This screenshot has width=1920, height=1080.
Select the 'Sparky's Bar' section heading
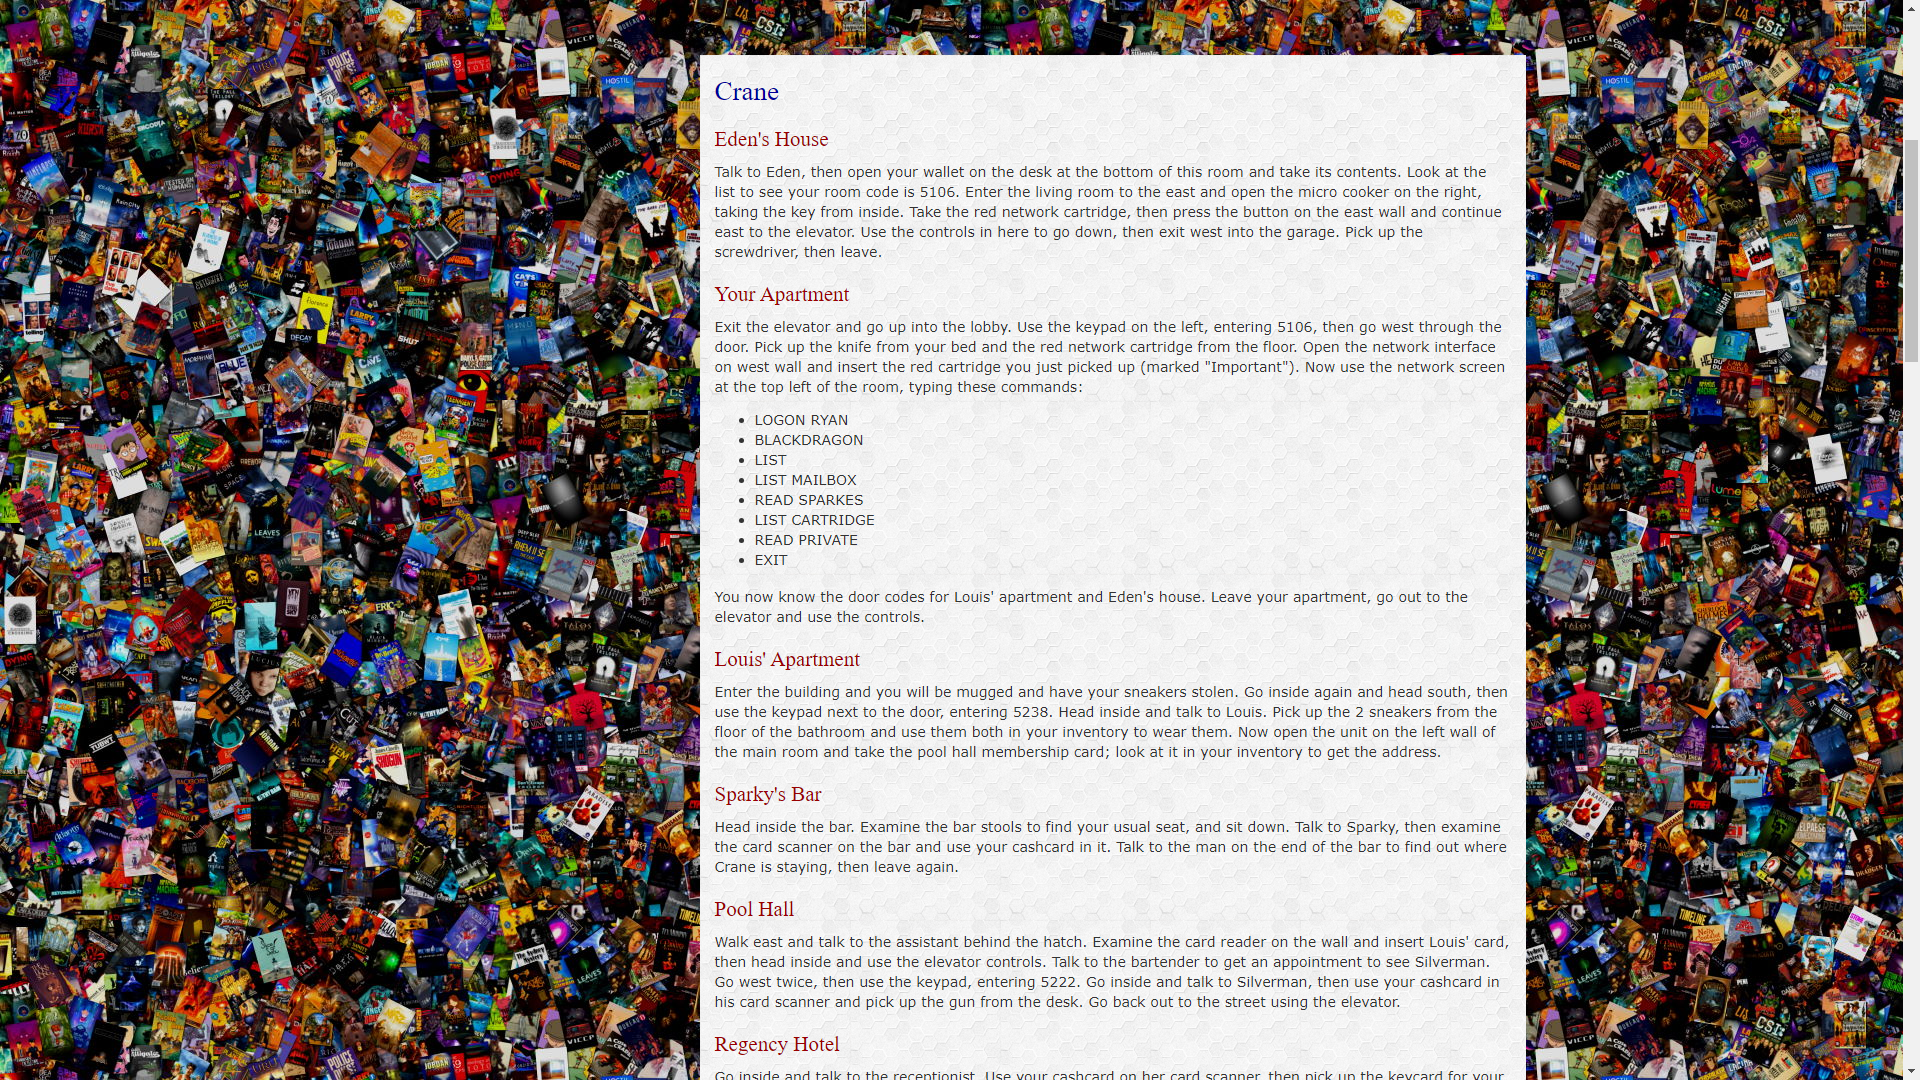pos(767,794)
